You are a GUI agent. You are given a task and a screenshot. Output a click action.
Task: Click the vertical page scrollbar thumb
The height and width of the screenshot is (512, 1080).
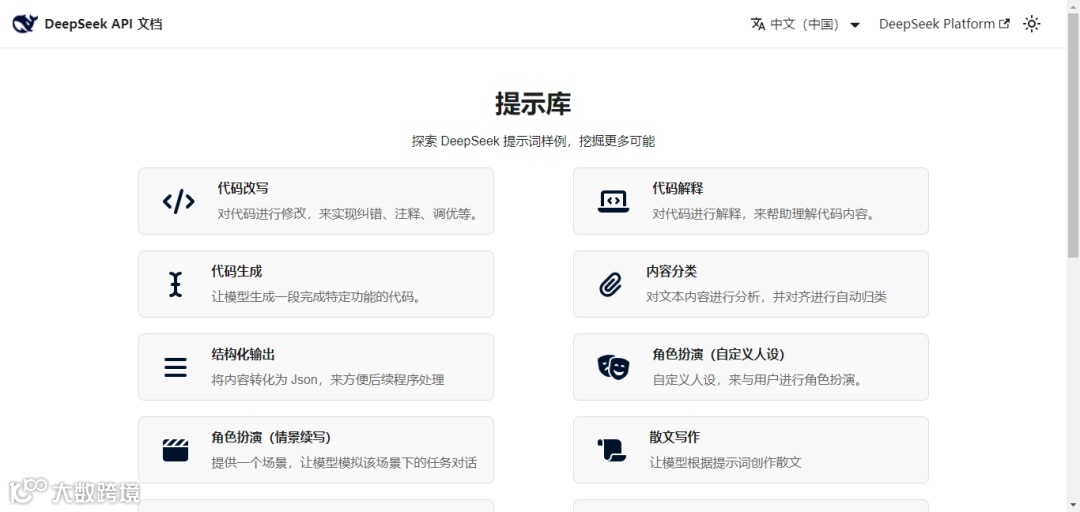pos(1073,134)
